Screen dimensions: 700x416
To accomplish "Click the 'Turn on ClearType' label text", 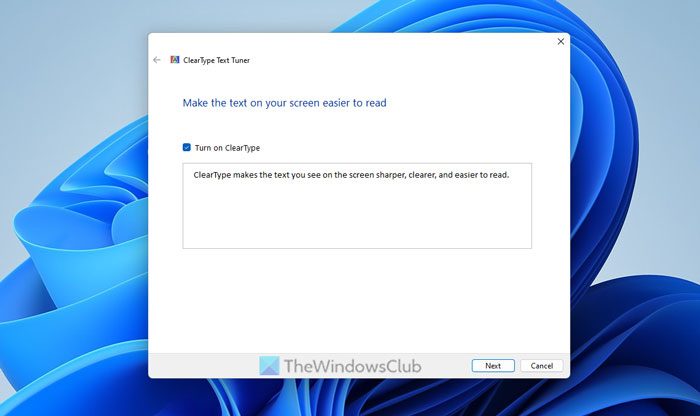I will pos(227,148).
